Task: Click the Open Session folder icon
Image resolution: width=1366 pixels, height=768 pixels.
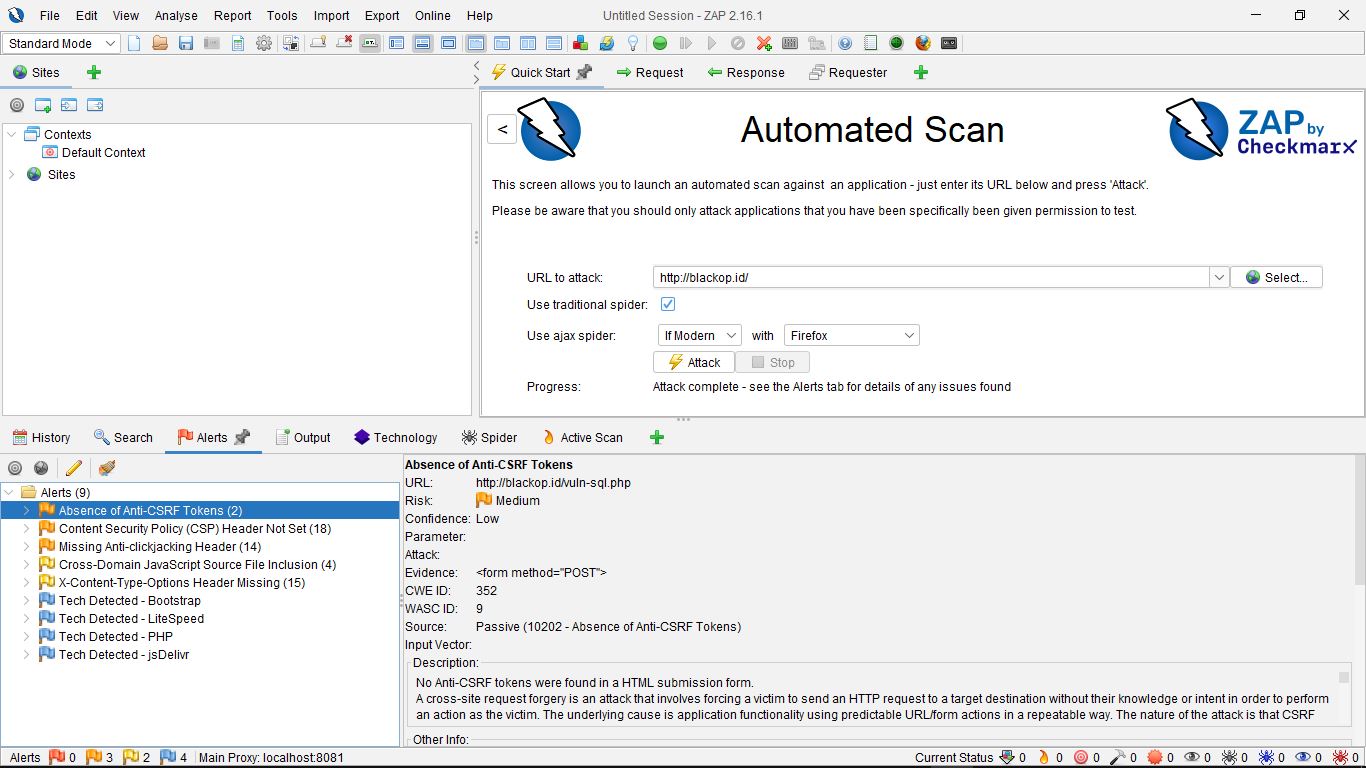Action: (160, 43)
